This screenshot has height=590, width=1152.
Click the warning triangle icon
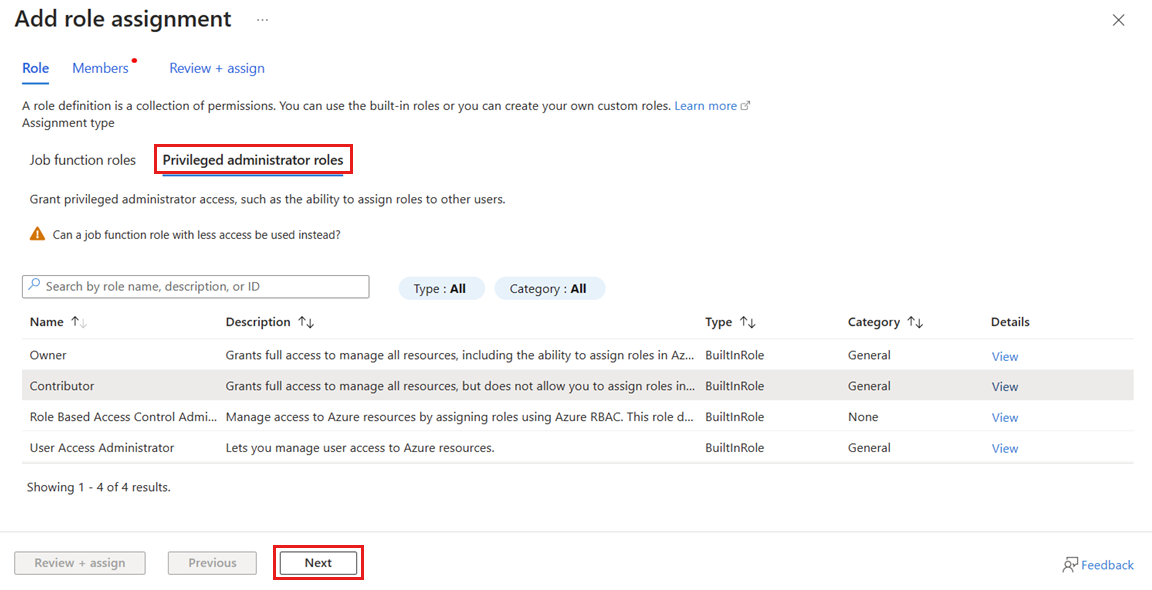tap(37, 234)
